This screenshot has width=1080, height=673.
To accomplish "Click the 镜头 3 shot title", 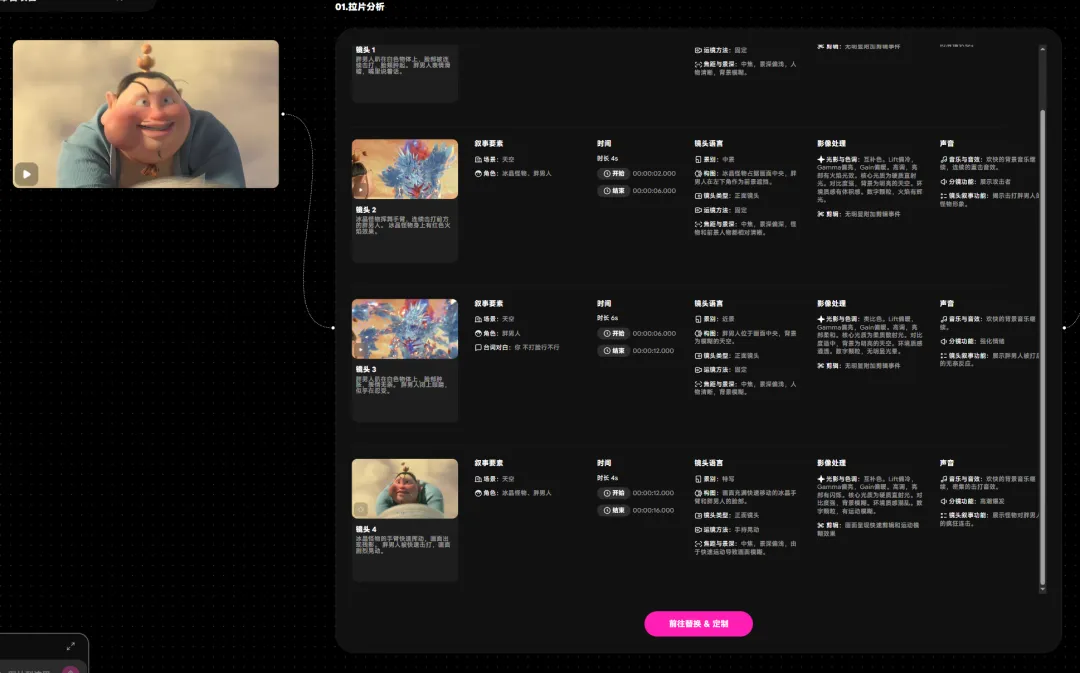I will coord(366,369).
